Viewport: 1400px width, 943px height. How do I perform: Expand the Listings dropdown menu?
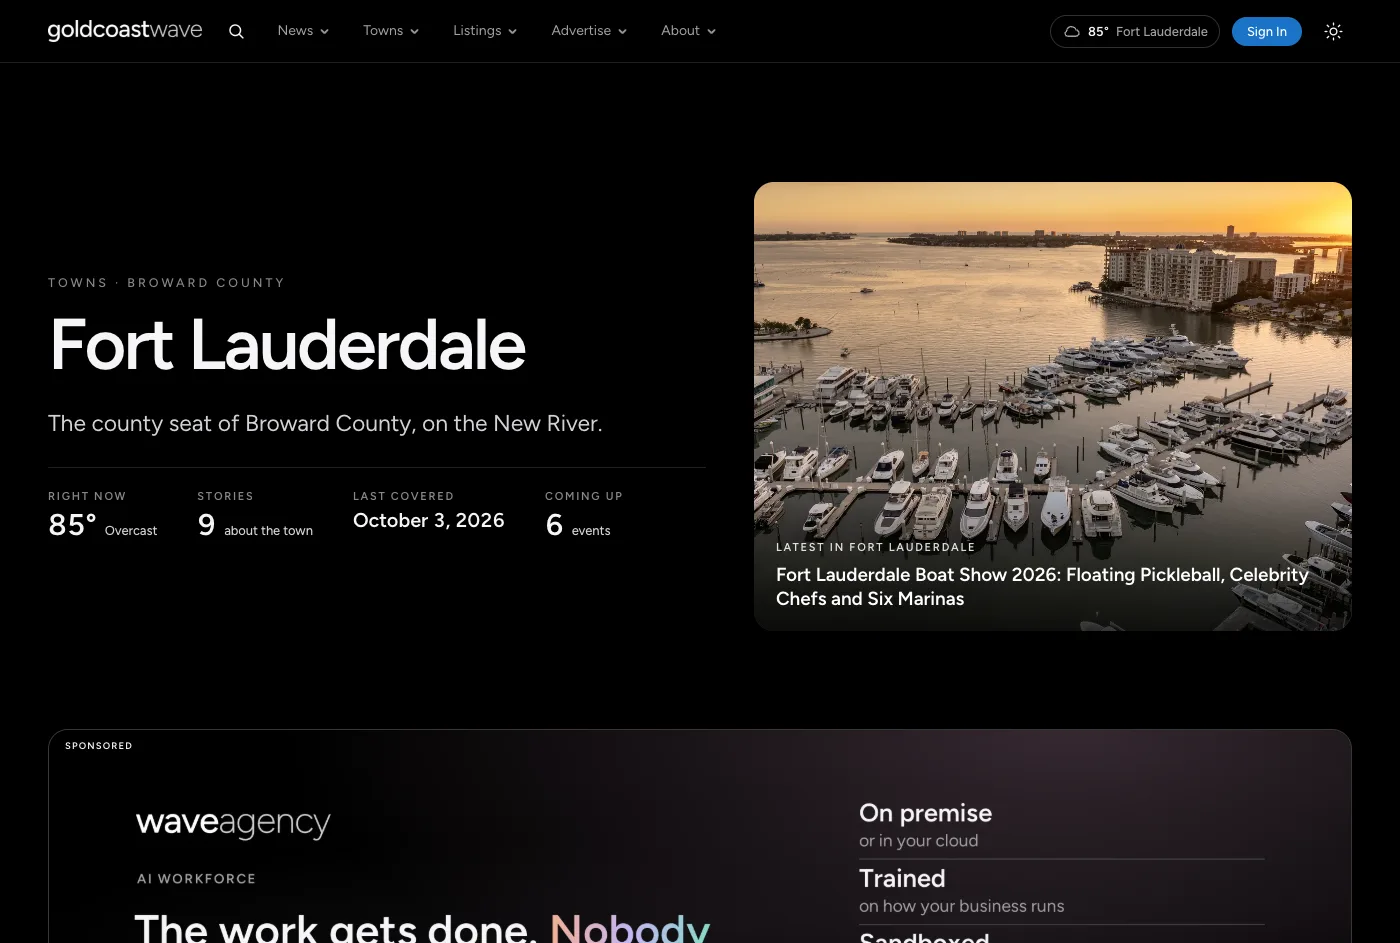485,31
